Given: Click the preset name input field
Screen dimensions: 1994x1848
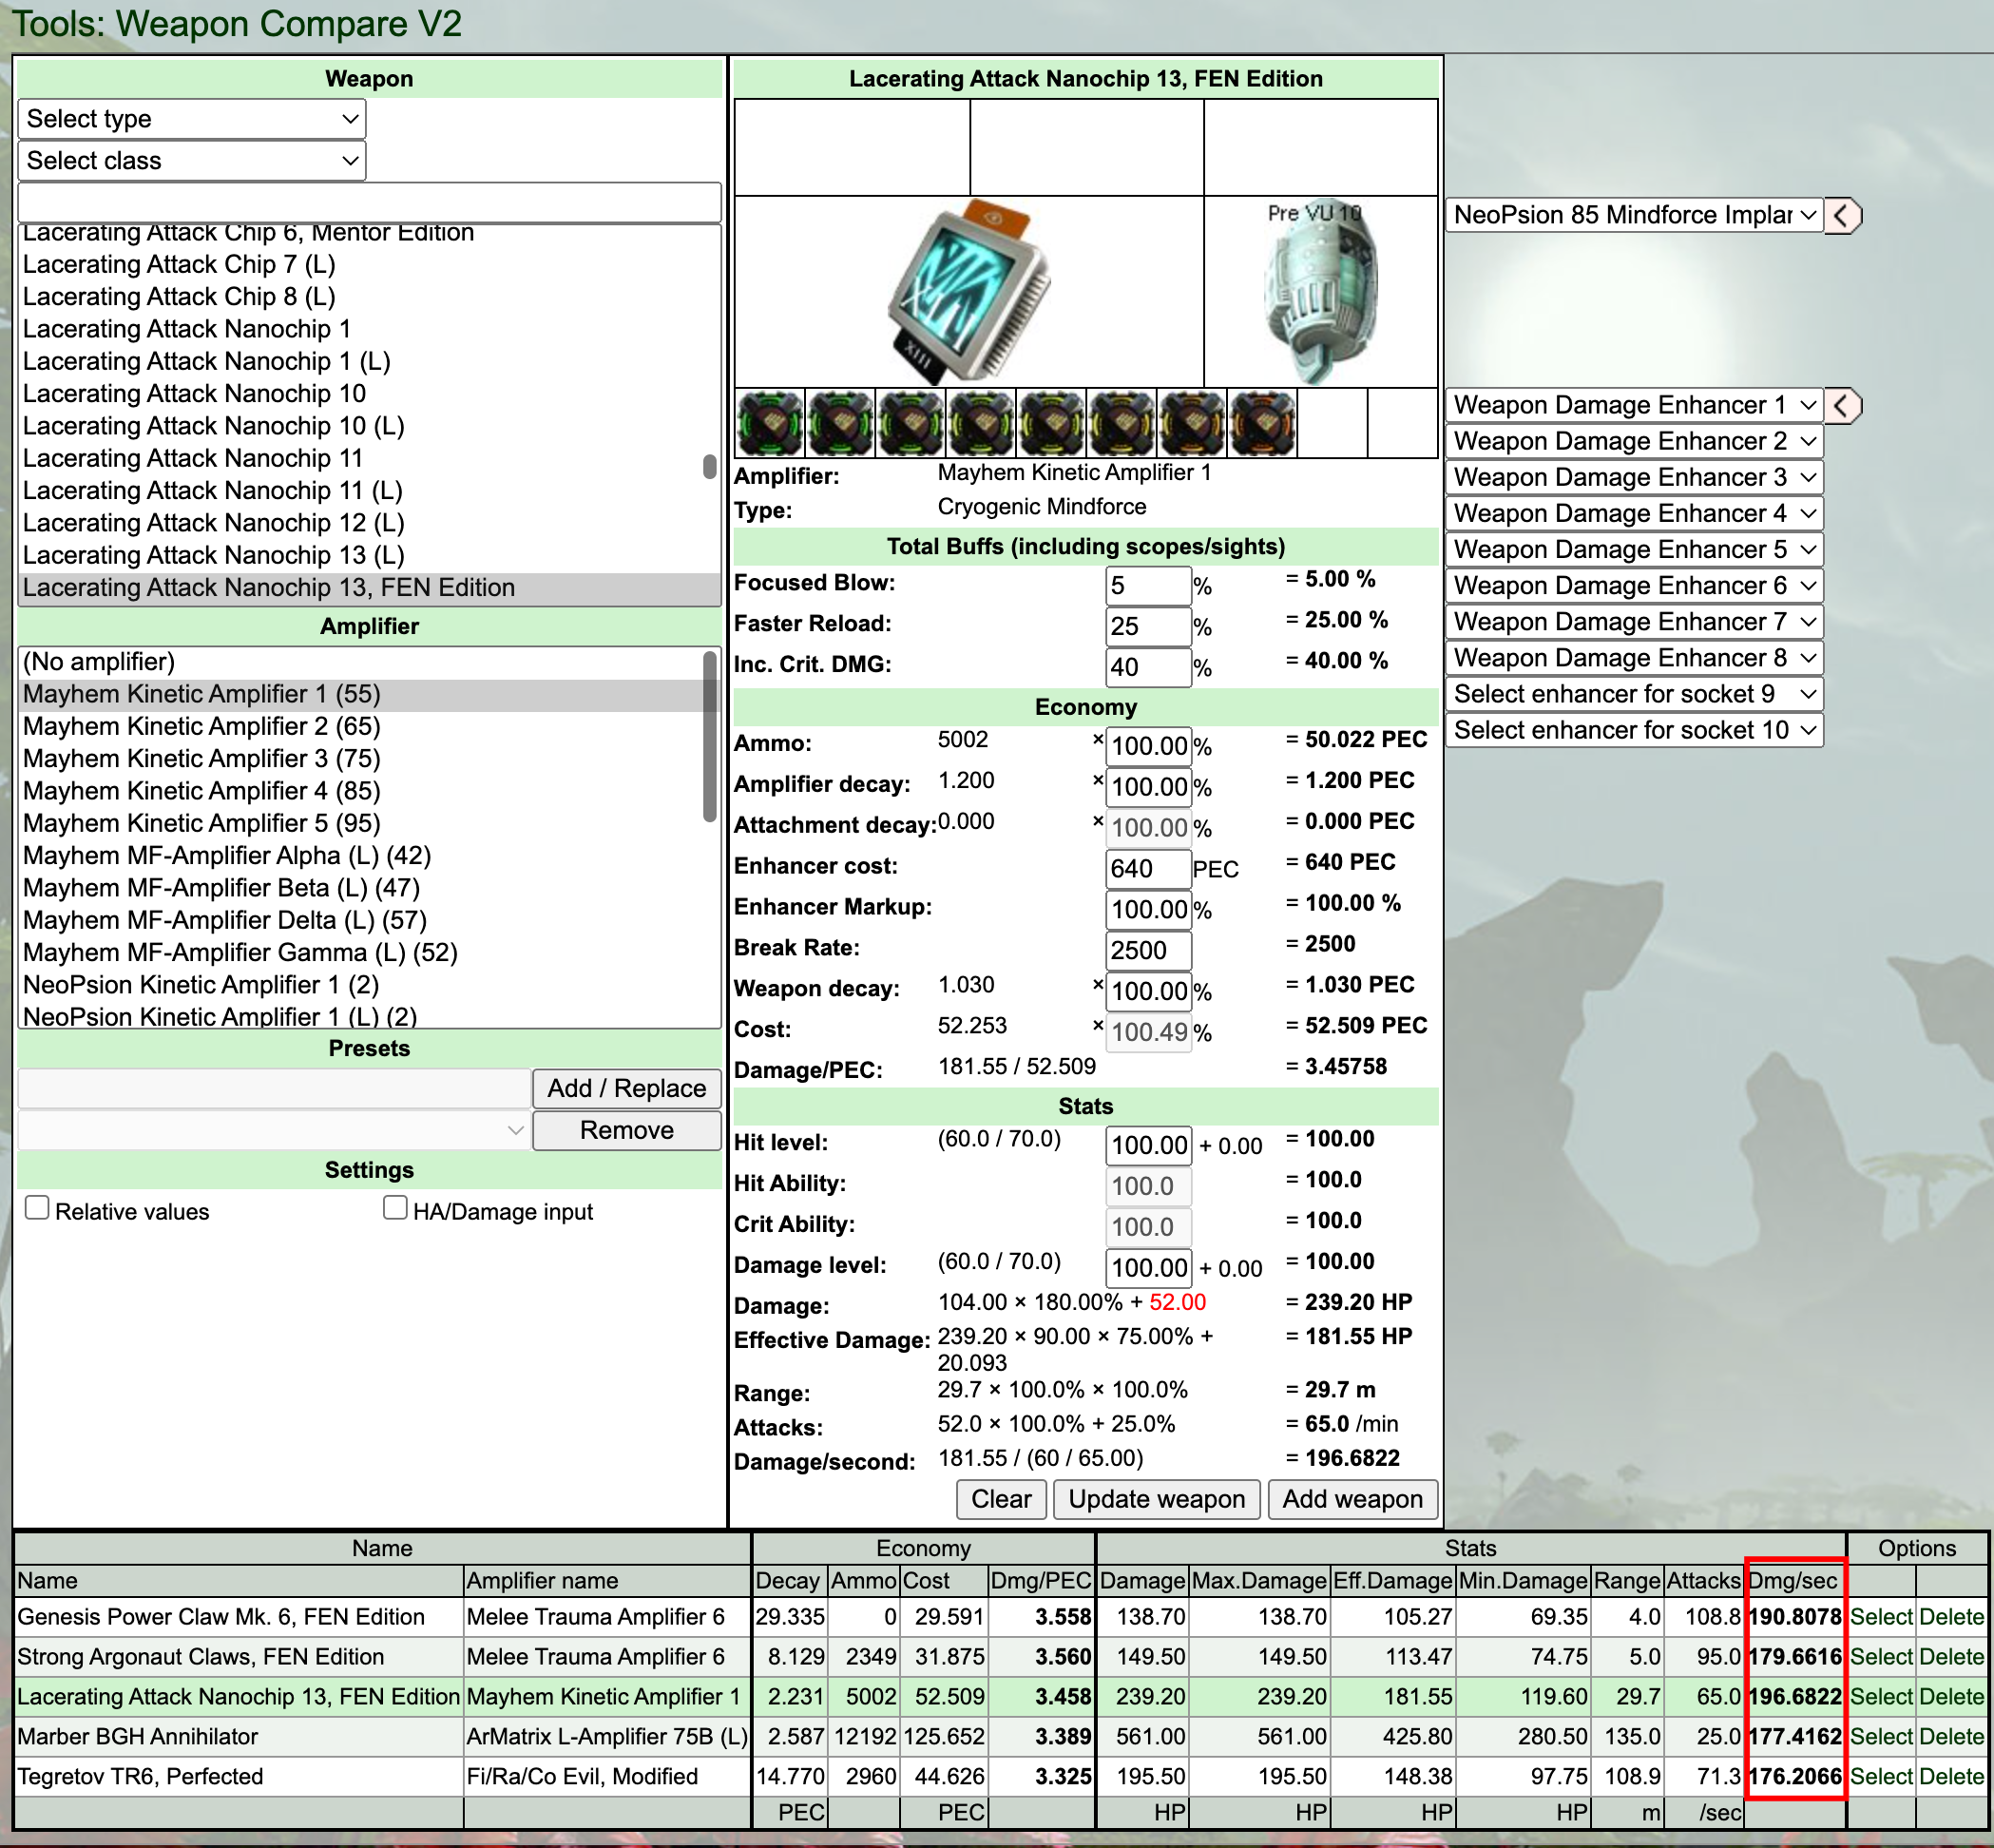Looking at the screenshot, I should click(x=274, y=1089).
